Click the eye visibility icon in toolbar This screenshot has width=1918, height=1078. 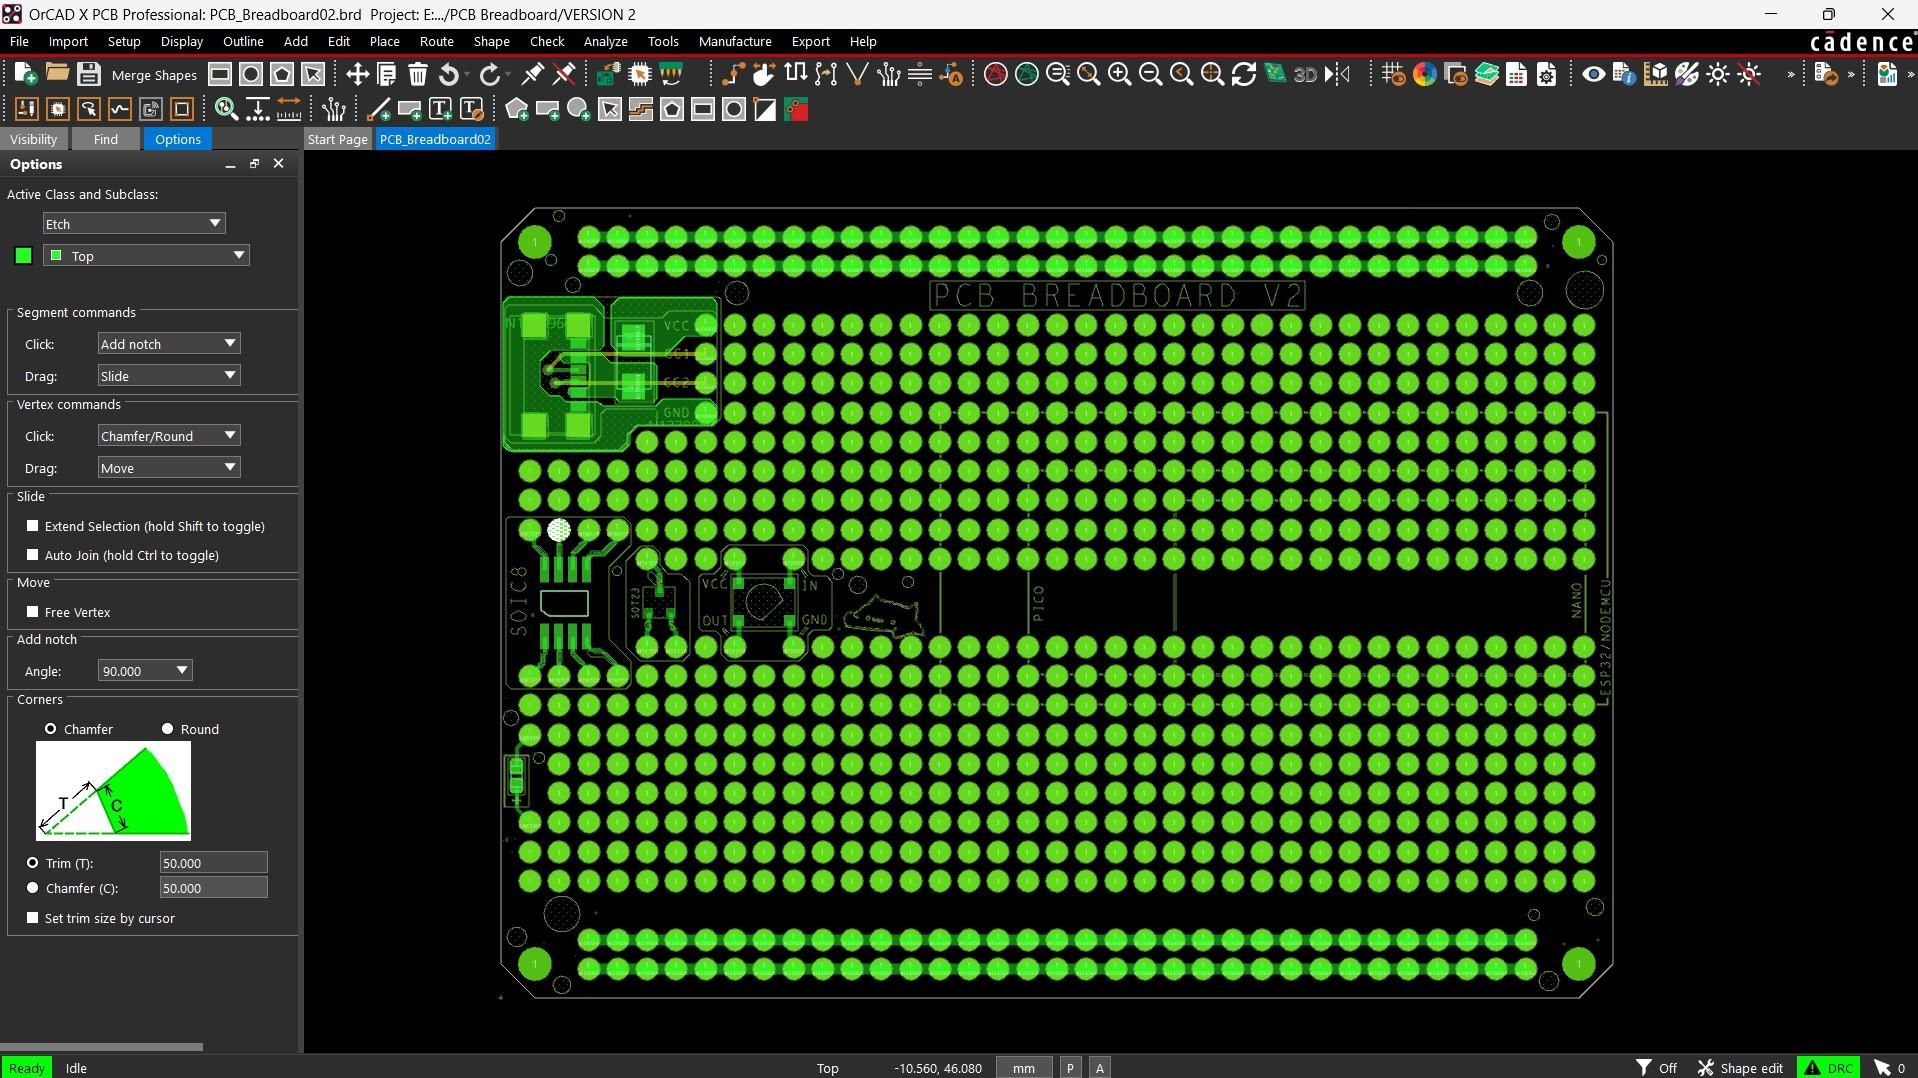click(1594, 74)
